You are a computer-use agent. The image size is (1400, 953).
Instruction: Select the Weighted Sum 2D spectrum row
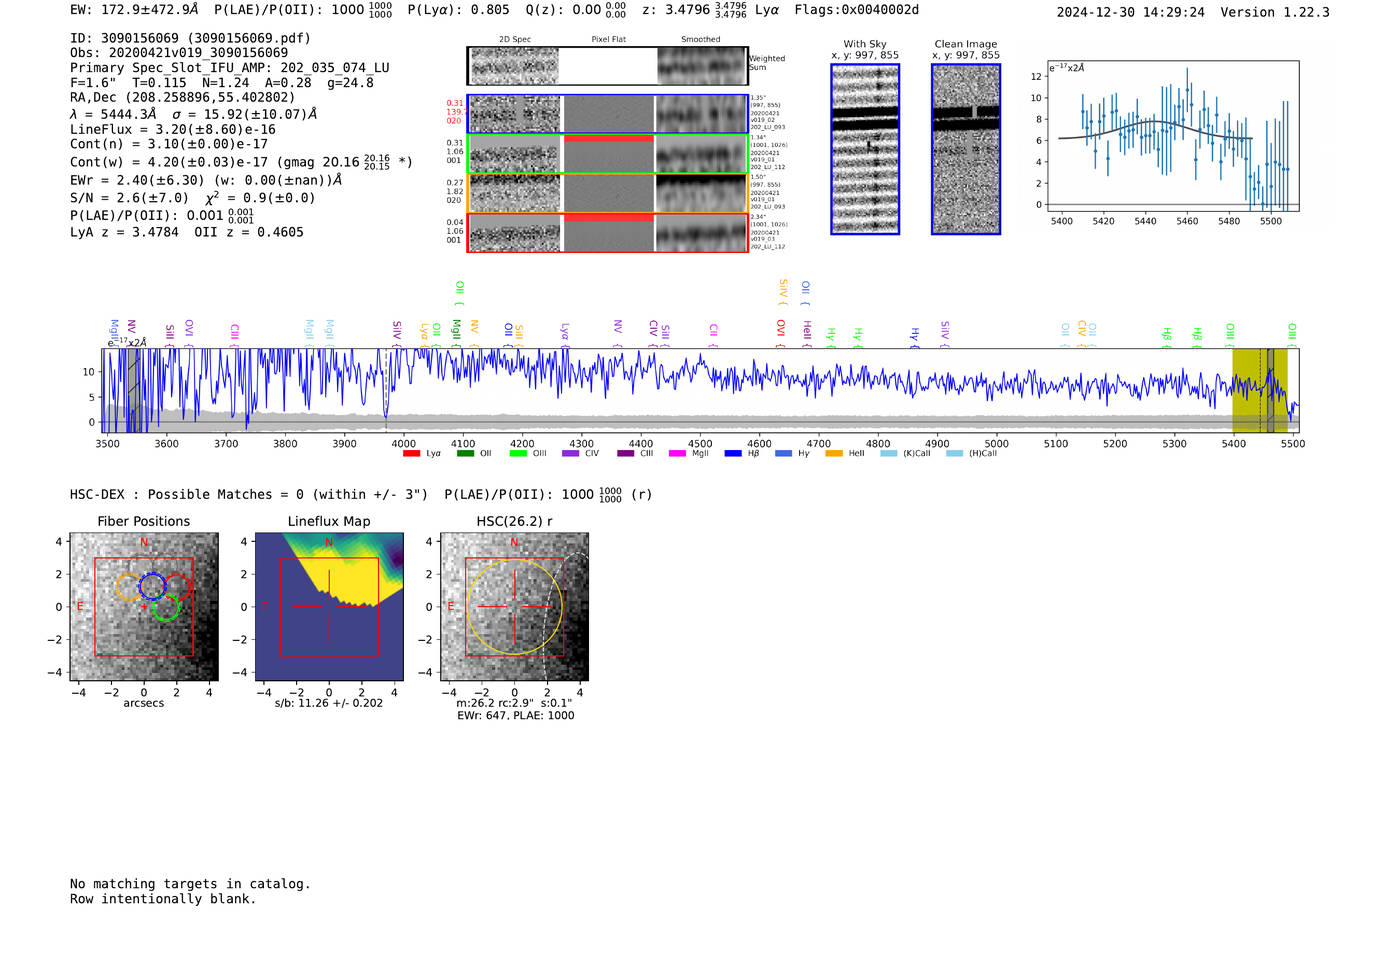tap(607, 66)
